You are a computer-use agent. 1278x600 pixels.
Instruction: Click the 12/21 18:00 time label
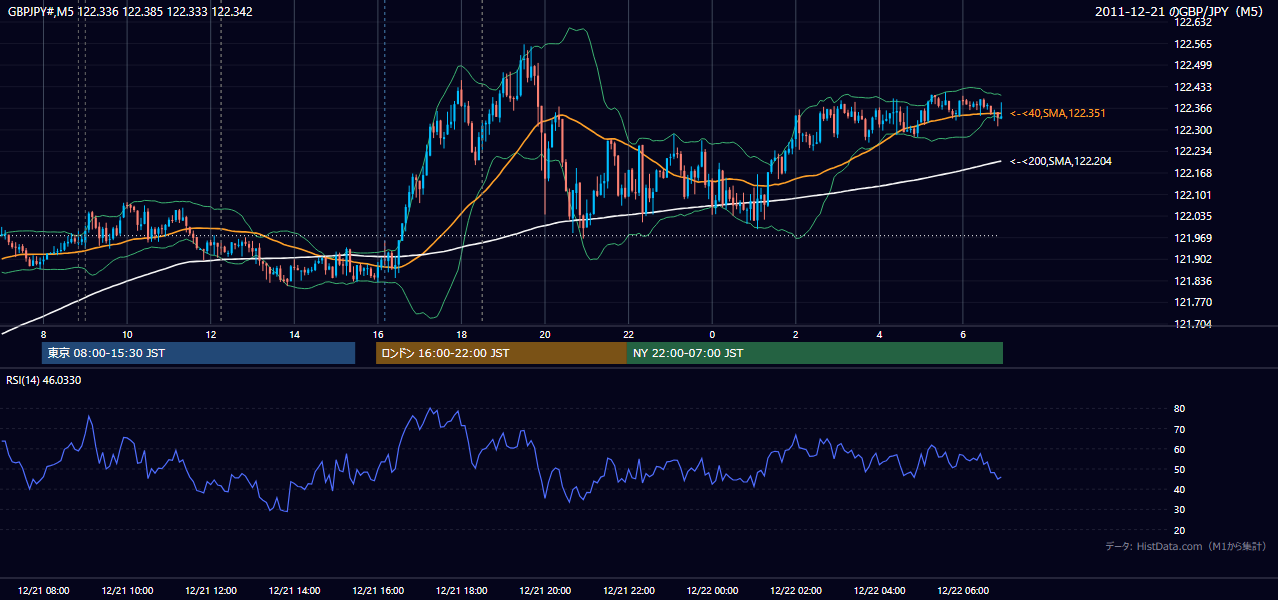click(461, 591)
